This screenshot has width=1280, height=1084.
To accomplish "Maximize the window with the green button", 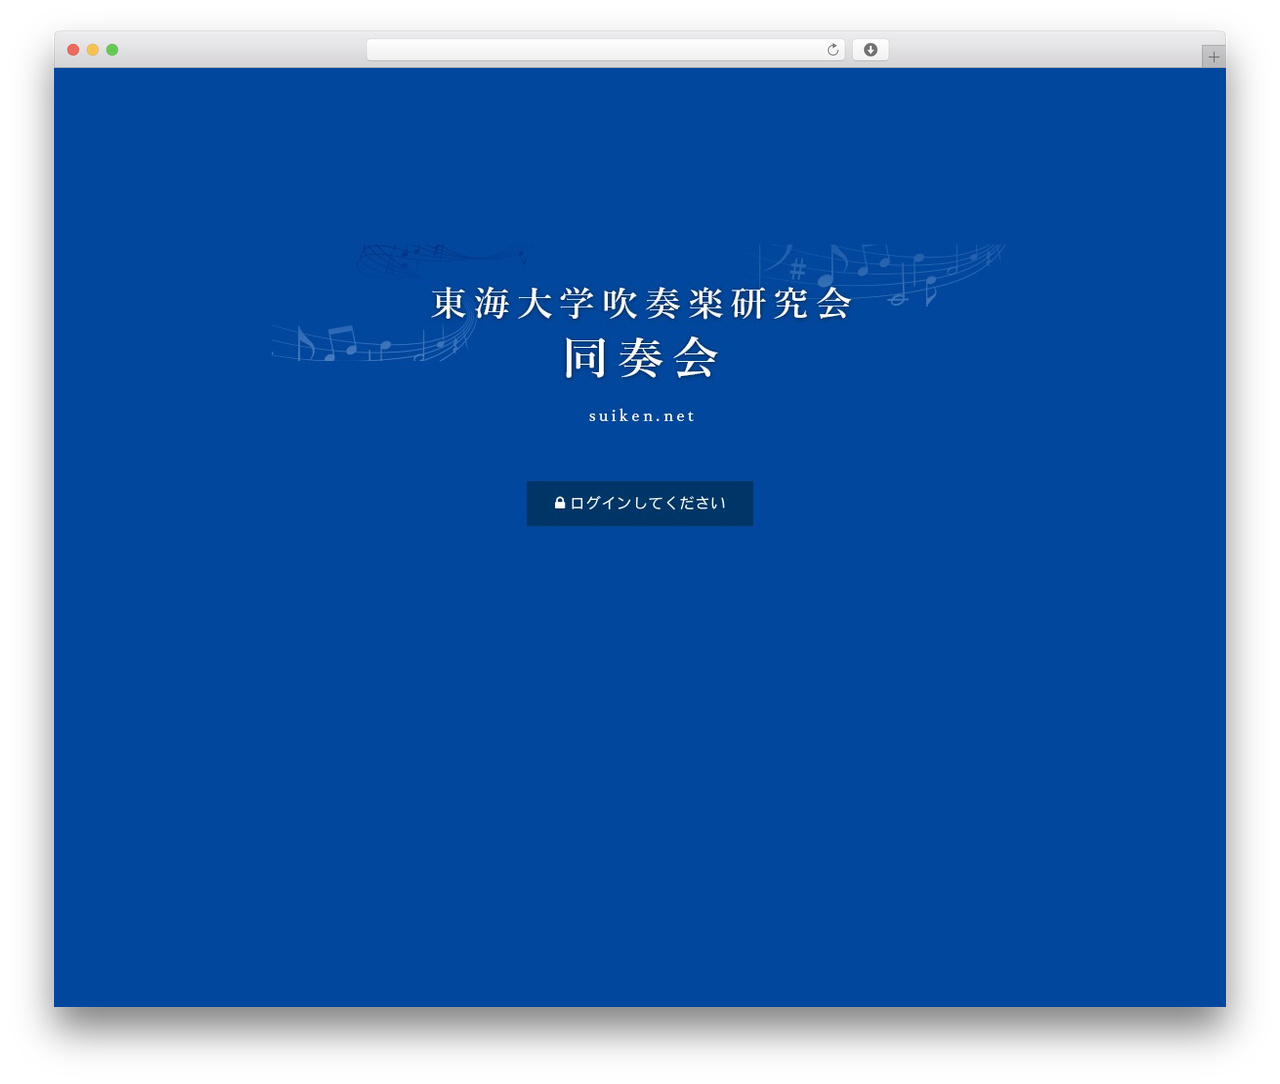I will (112, 50).
